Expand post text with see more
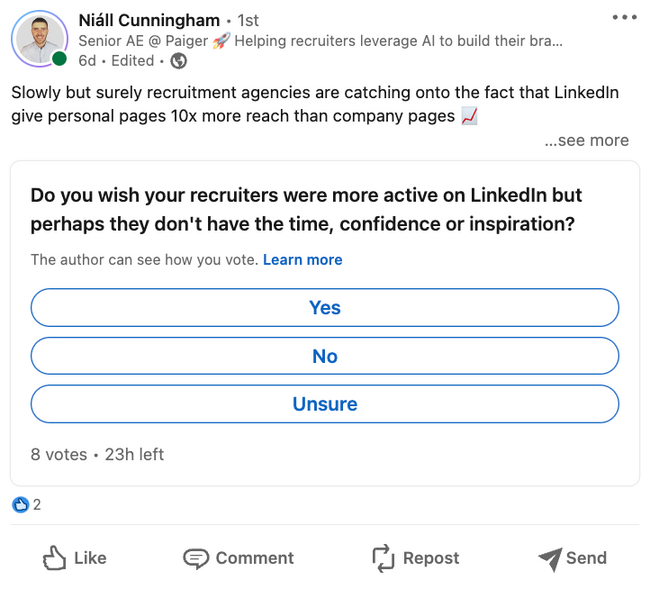Image resolution: width=650 pixels, height=589 pixels. click(587, 140)
